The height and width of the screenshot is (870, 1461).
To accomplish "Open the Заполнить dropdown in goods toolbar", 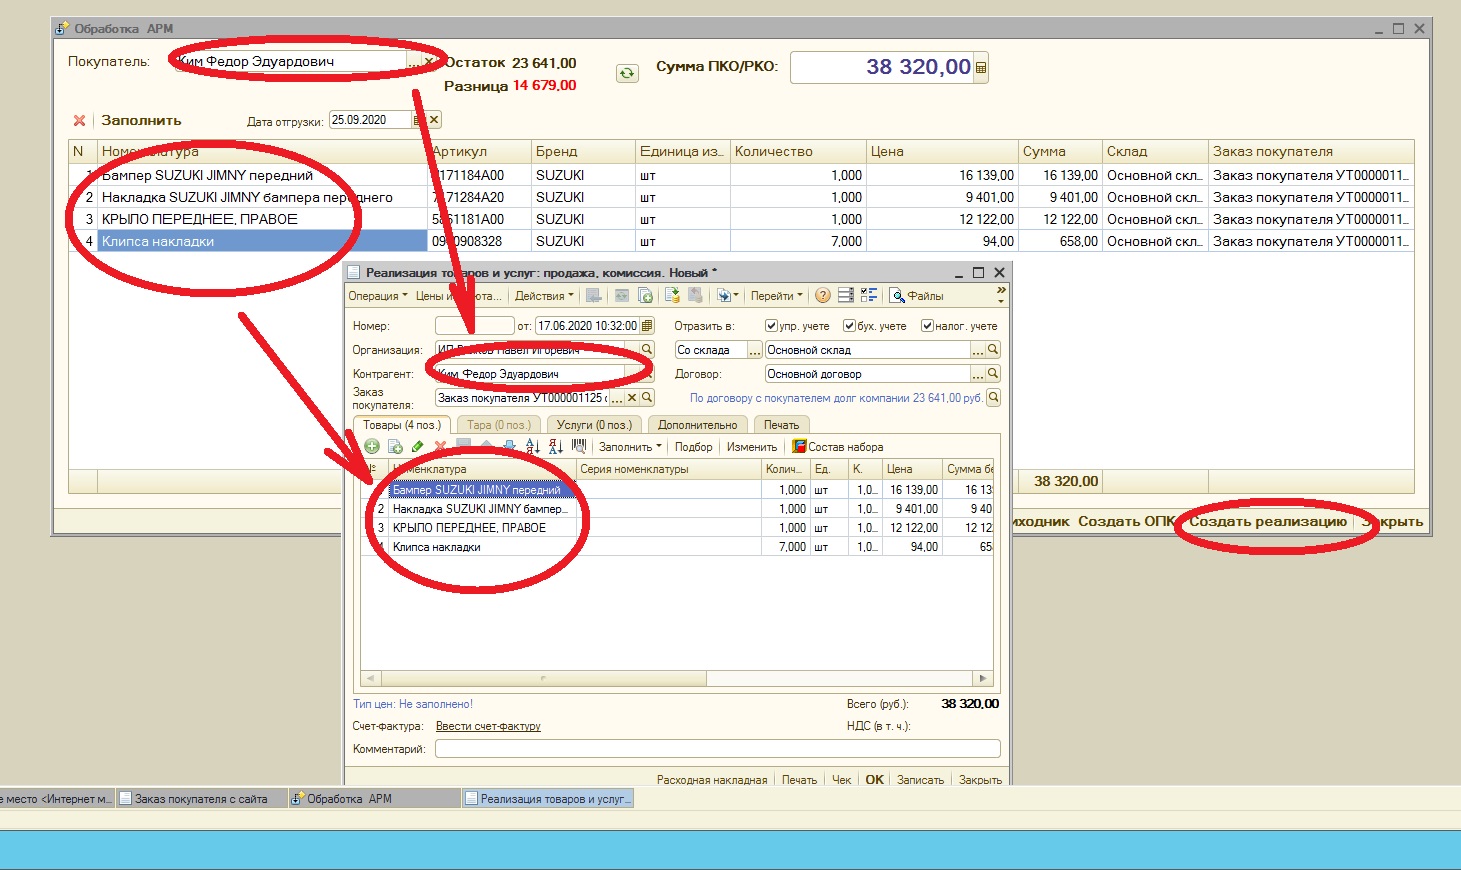I will coord(629,447).
